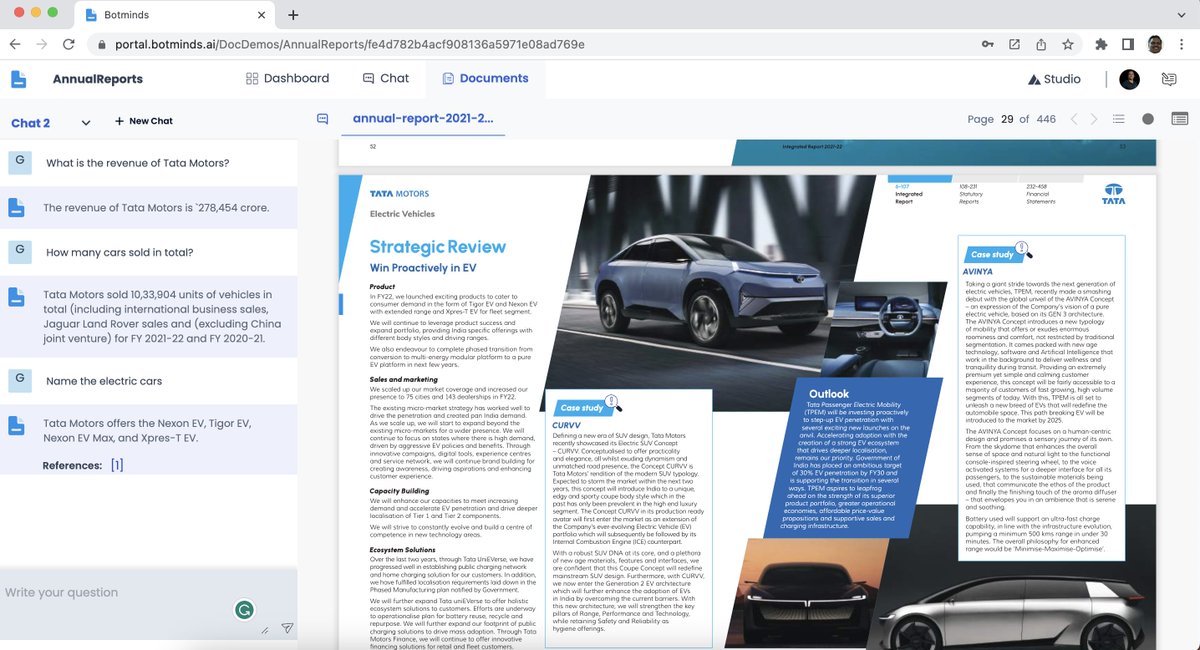Send the question with paper plane icon
Screen dimensions: 1200x650
click(287, 629)
